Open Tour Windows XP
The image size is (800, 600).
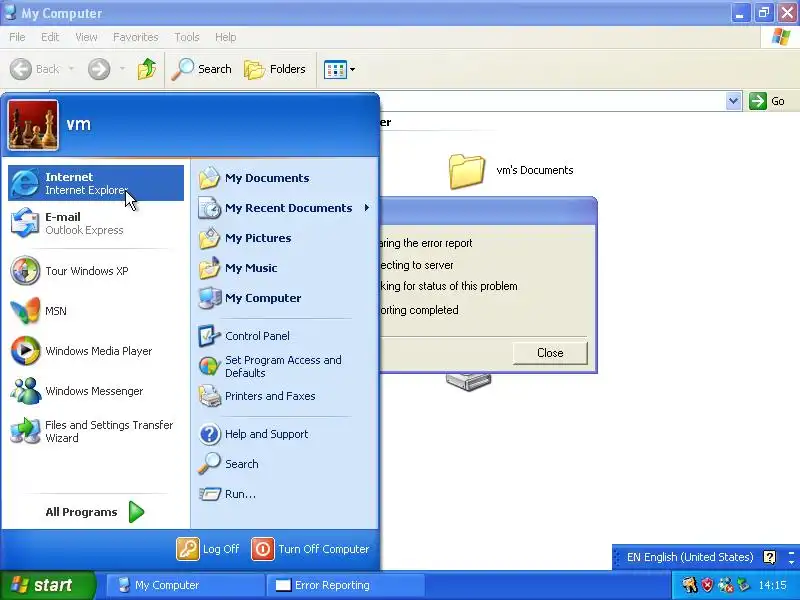click(x=96, y=271)
